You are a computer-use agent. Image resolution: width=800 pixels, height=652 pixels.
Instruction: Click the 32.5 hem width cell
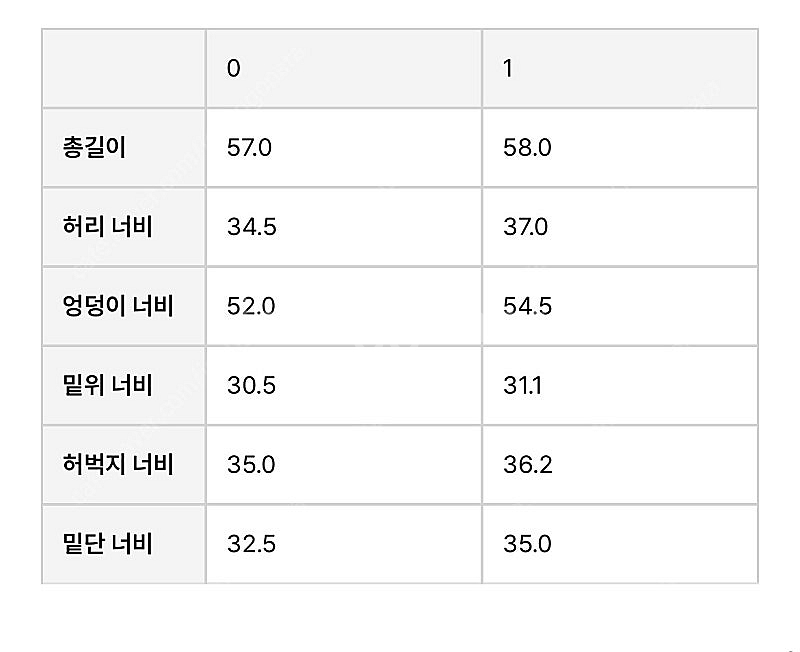point(252,544)
